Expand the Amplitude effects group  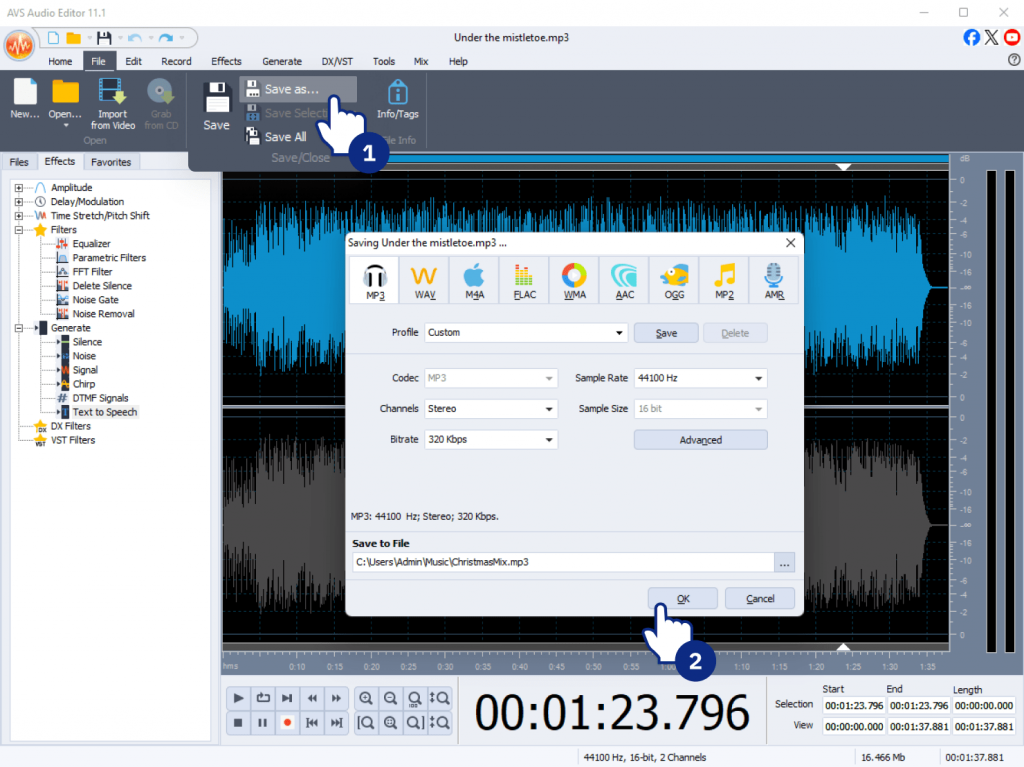click(x=19, y=188)
